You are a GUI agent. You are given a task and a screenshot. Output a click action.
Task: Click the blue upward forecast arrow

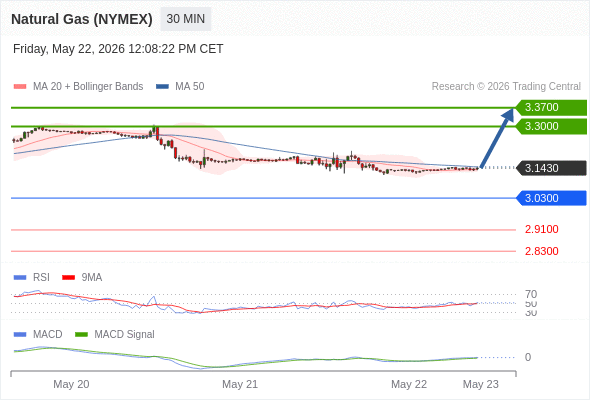coord(497,138)
